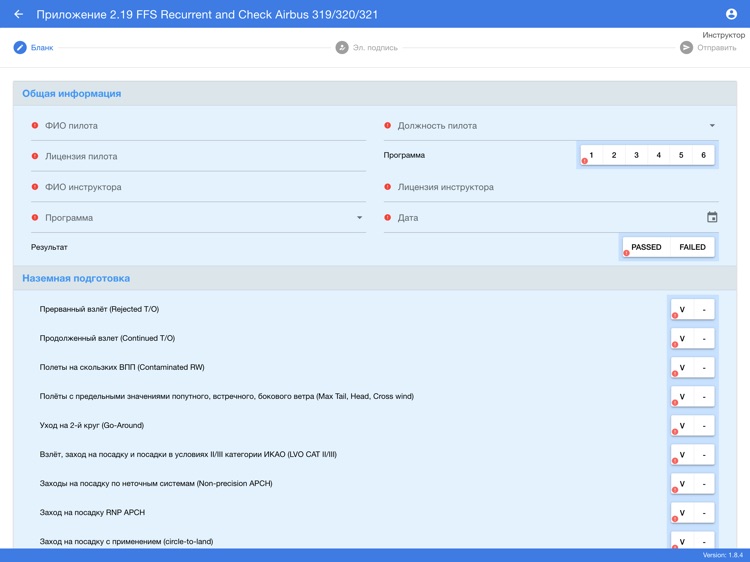Mark V for Заход на посадку RNP APCH
Image resolution: width=750 pixels, height=562 pixels.
682,513
